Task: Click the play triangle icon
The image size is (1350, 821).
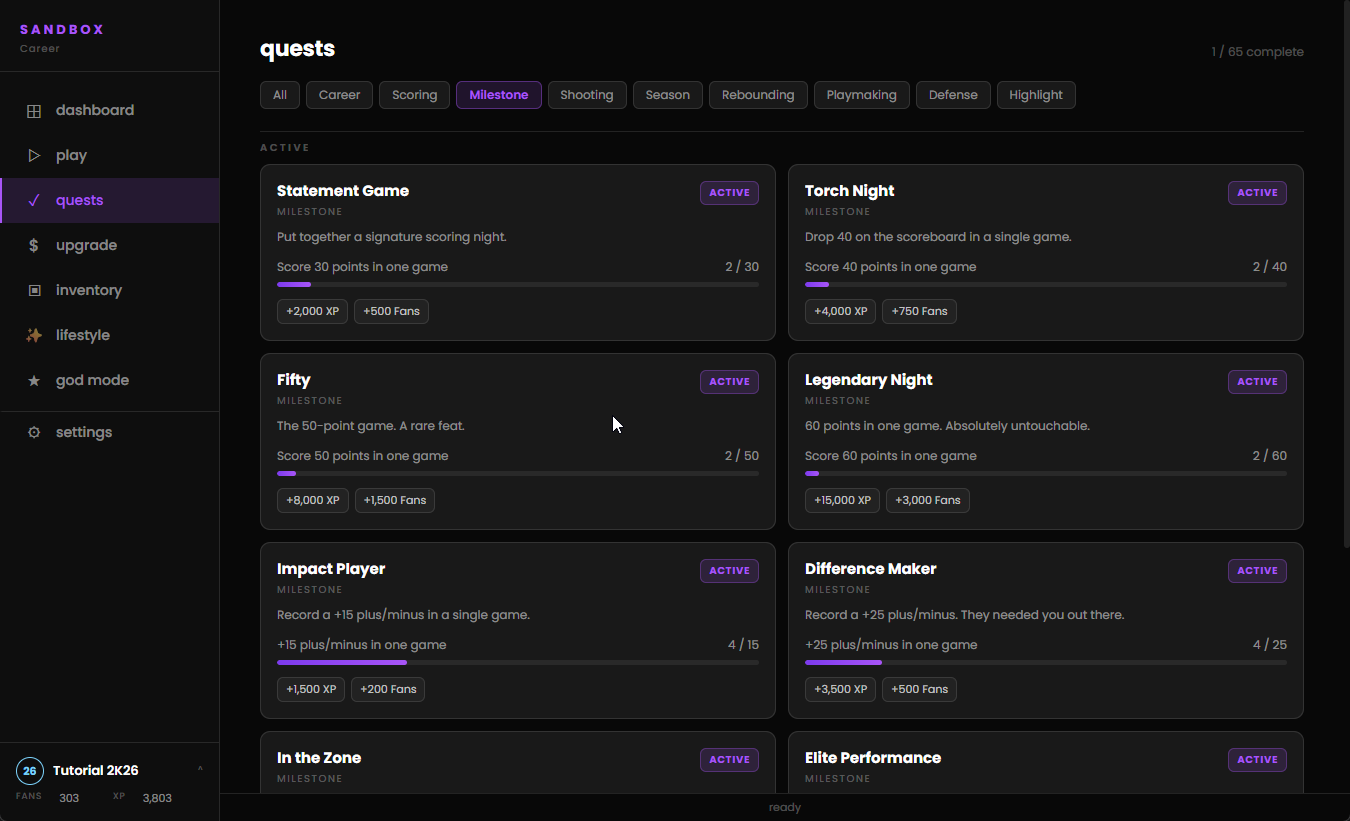Action: [34, 156]
